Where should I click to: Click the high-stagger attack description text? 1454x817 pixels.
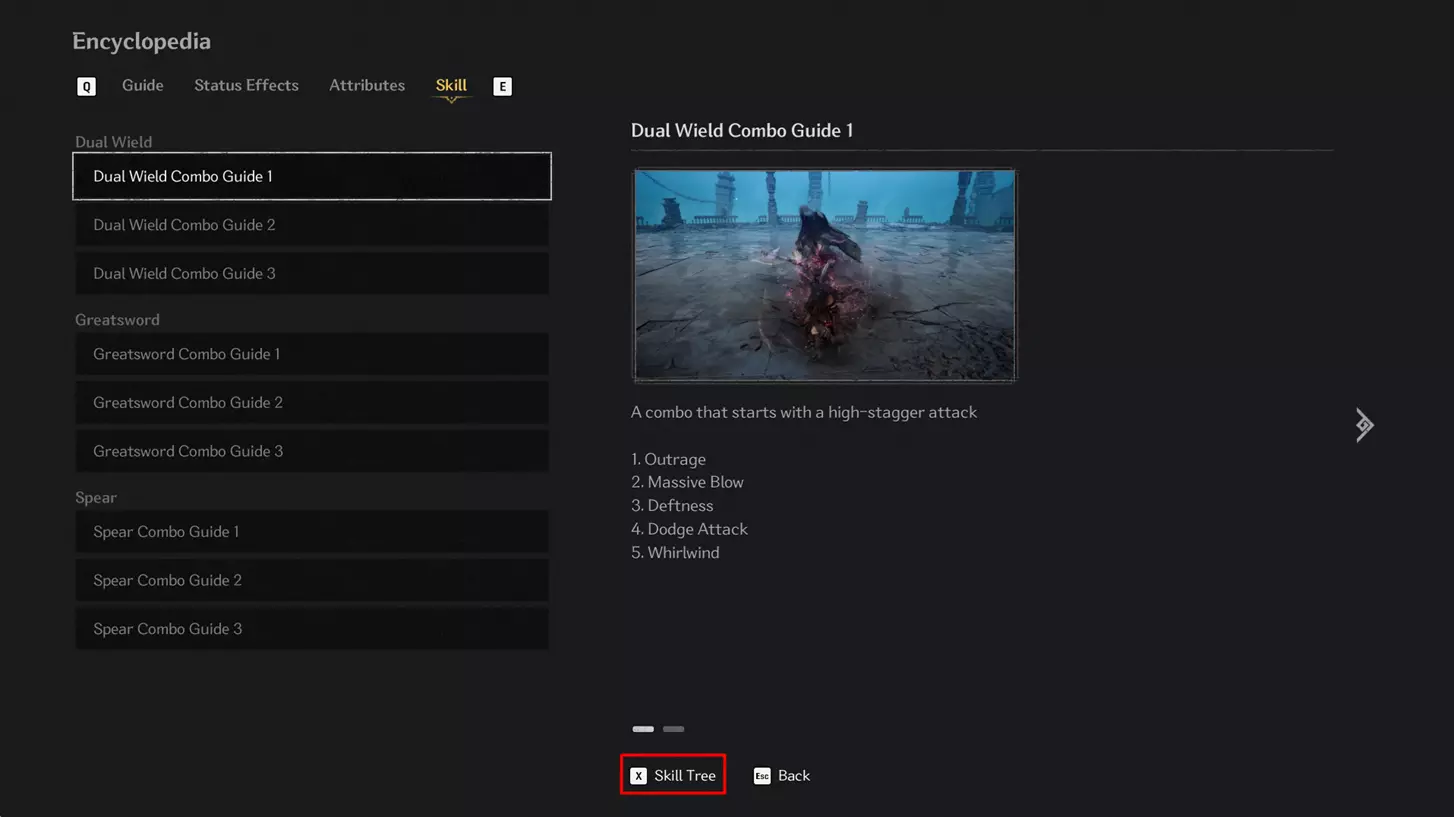point(804,412)
